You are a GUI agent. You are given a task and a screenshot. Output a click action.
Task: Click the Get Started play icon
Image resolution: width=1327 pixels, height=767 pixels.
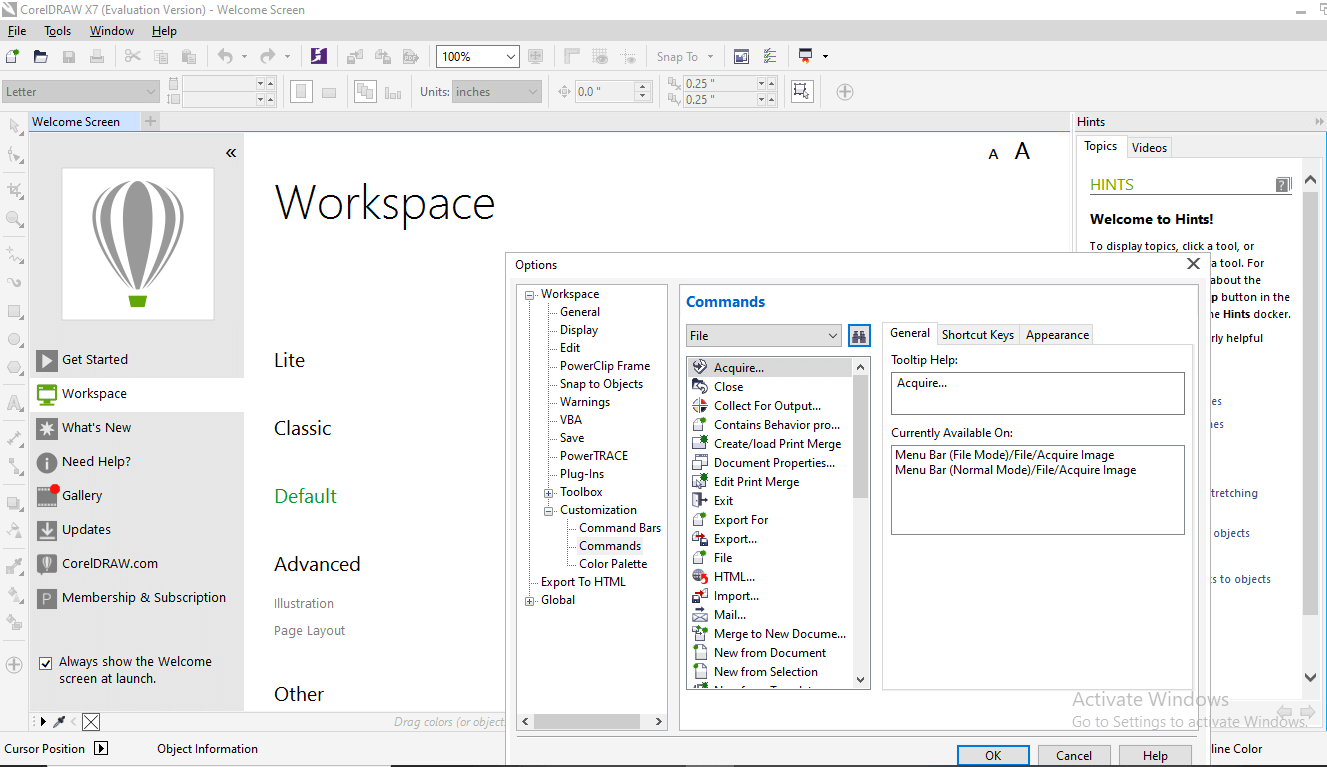(47, 360)
